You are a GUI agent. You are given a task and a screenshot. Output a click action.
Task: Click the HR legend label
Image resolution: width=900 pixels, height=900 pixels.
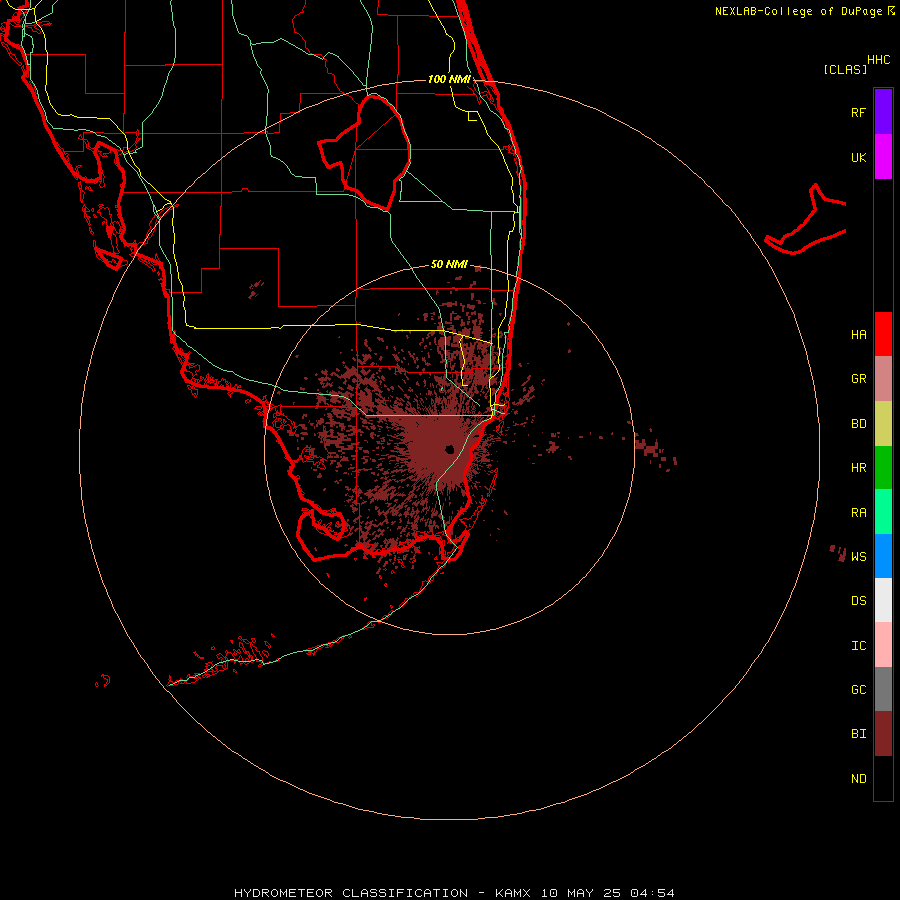[x=858, y=468]
